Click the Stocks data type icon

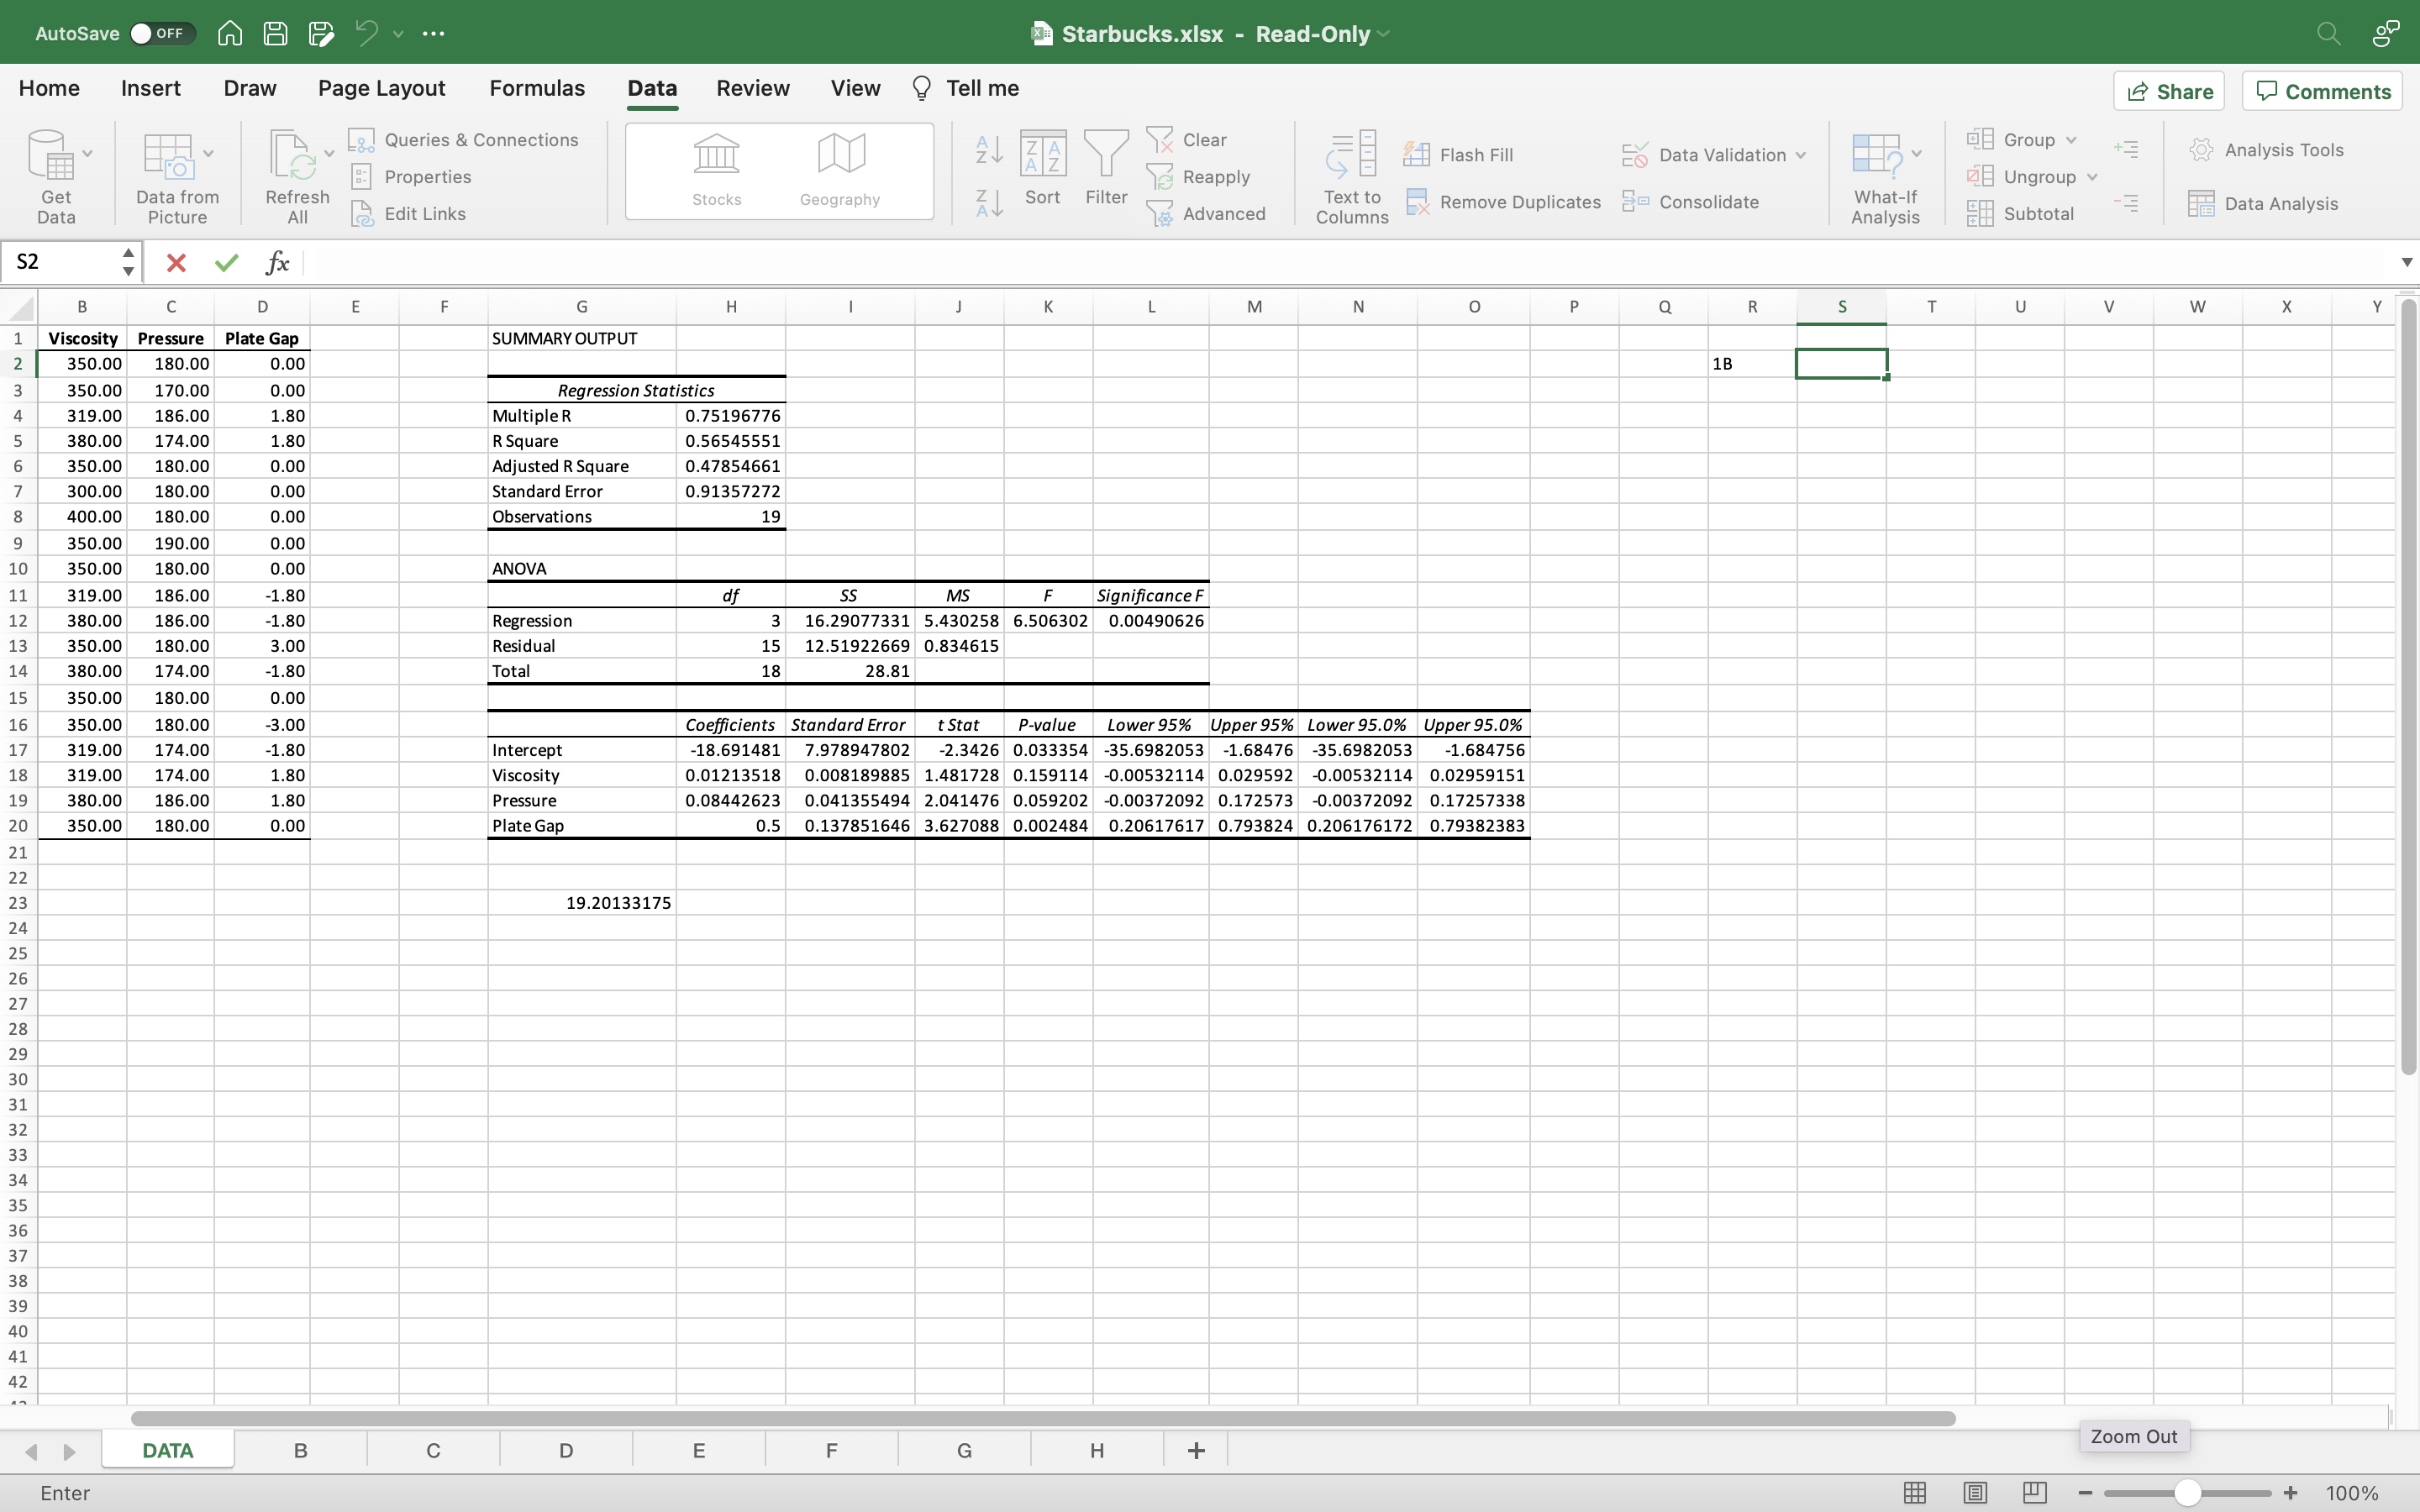716,155
